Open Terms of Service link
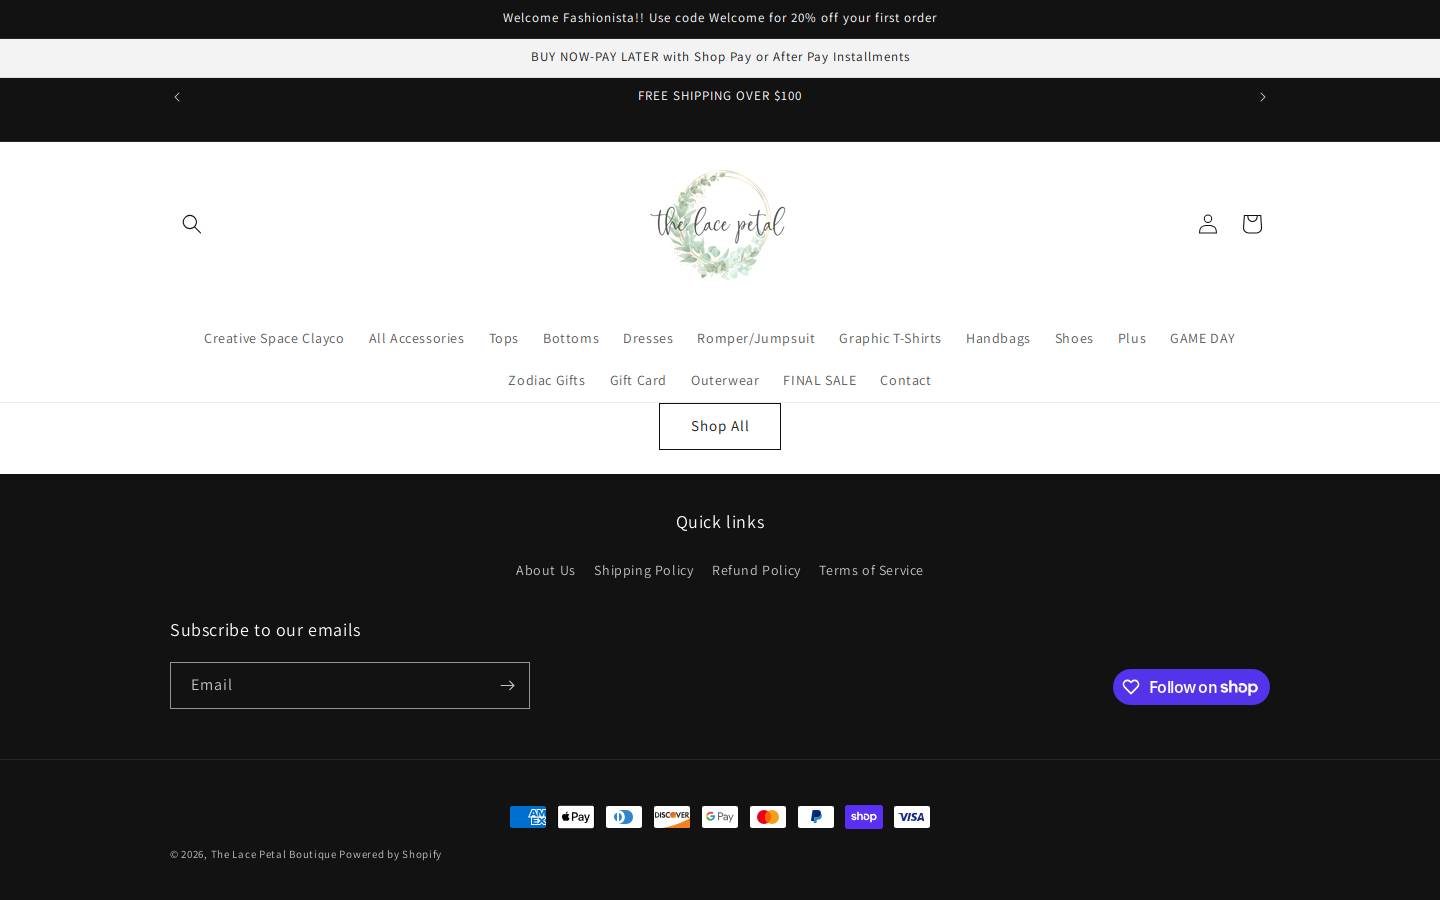Viewport: 1440px width, 900px height. point(871,571)
